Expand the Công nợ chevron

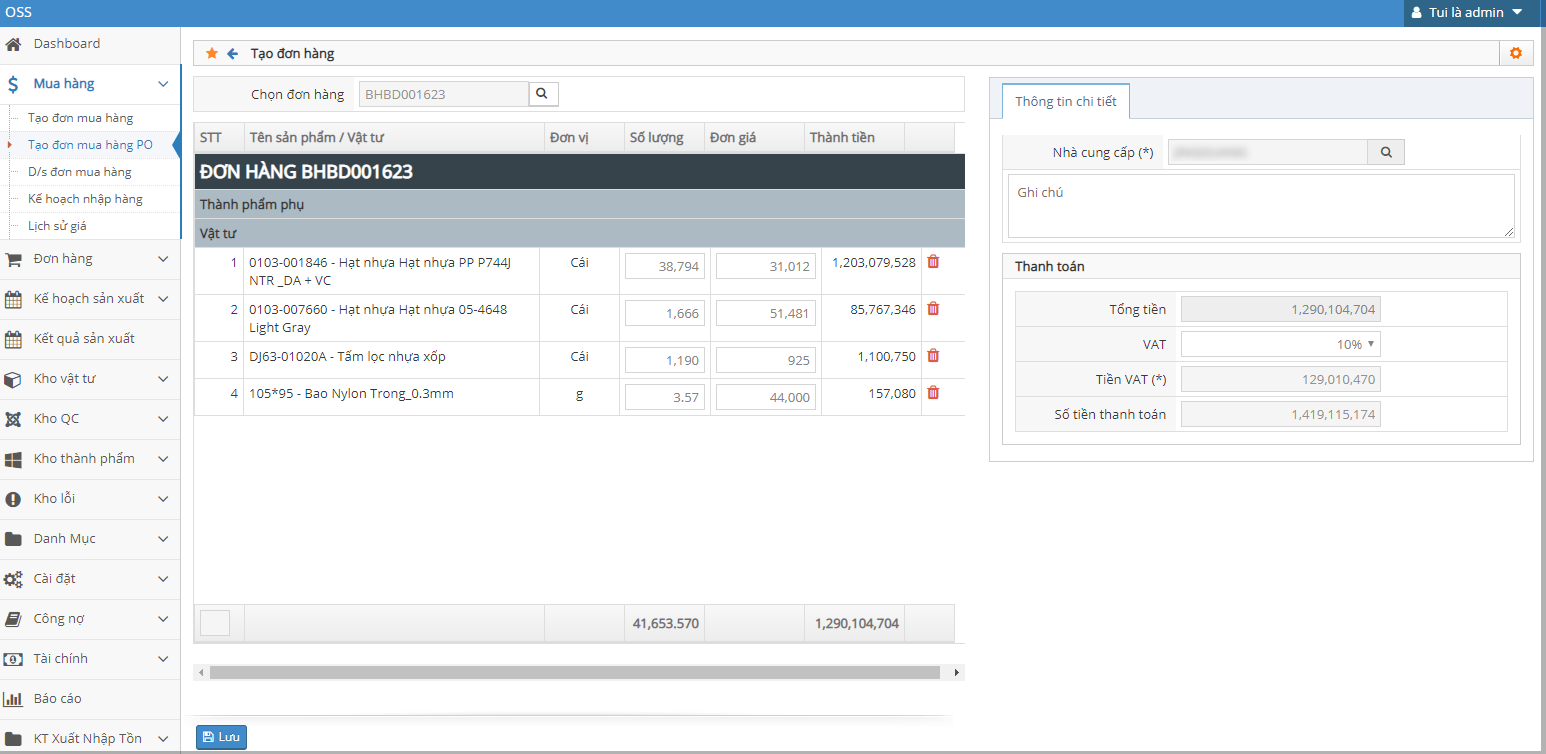[x=163, y=620]
